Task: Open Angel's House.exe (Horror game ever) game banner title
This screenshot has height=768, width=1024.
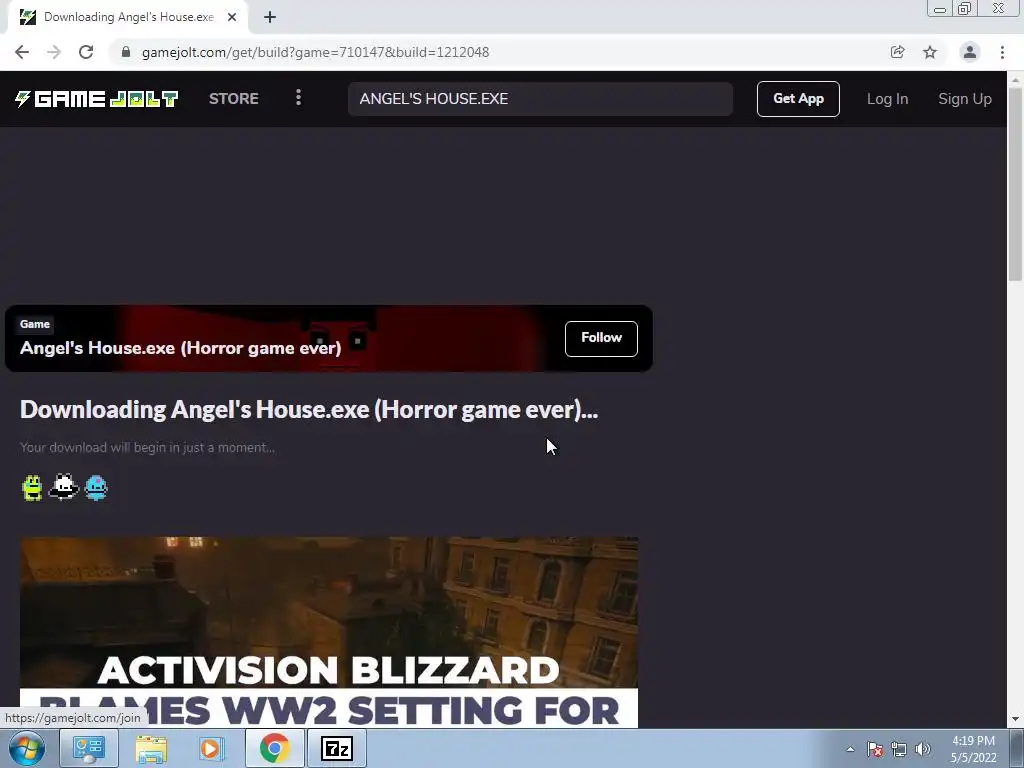Action: pyautogui.click(x=180, y=348)
